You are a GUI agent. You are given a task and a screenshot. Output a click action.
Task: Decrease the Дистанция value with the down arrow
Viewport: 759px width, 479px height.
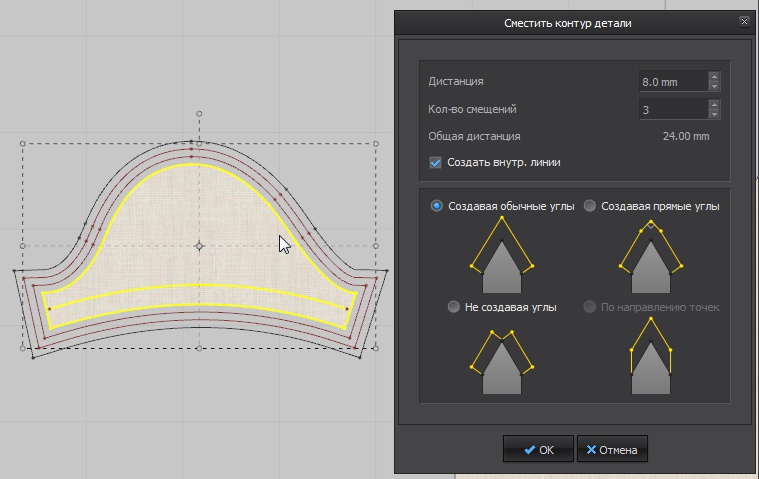coord(714,87)
